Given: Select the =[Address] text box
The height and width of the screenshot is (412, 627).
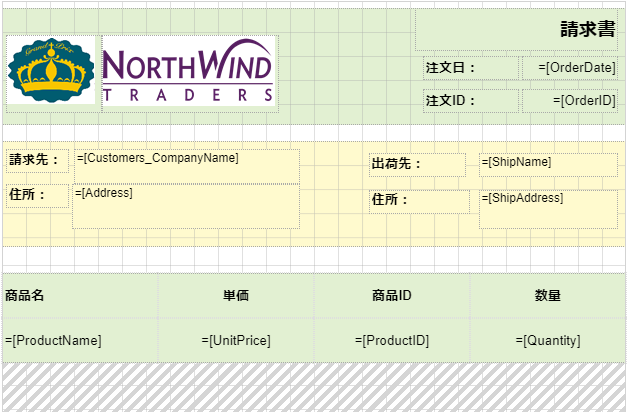Looking at the screenshot, I should click(x=186, y=205).
